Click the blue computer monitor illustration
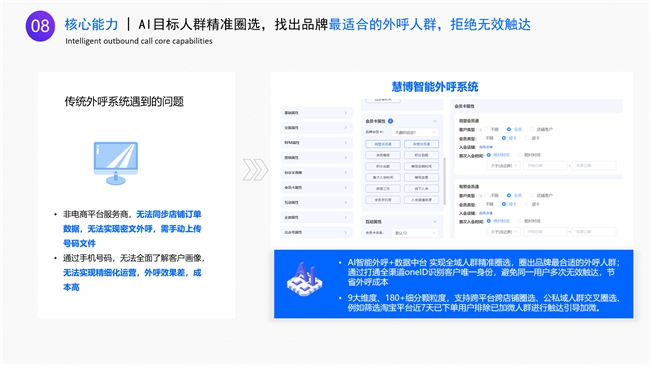This screenshot has height=365, width=650. [x=116, y=163]
